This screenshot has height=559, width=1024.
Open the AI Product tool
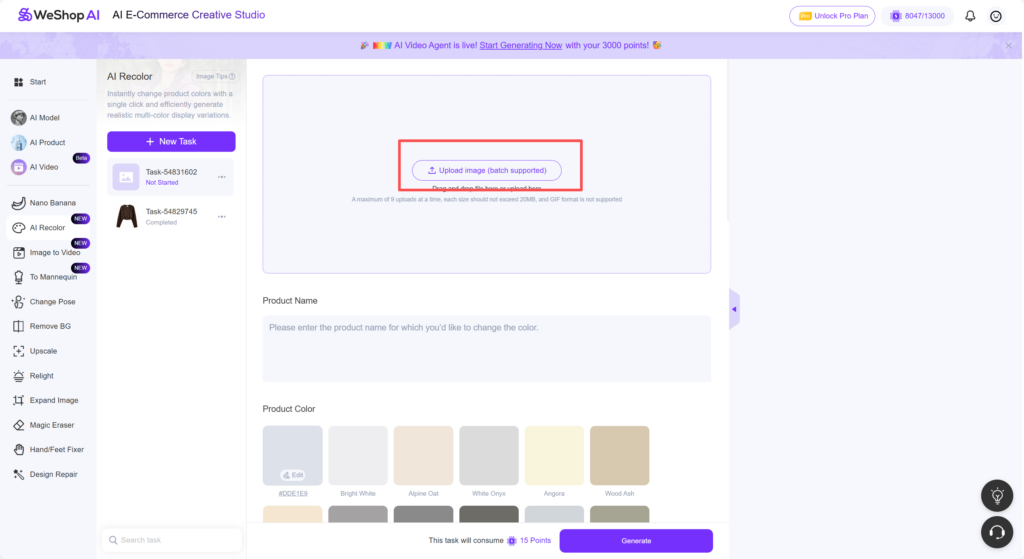pos(47,142)
